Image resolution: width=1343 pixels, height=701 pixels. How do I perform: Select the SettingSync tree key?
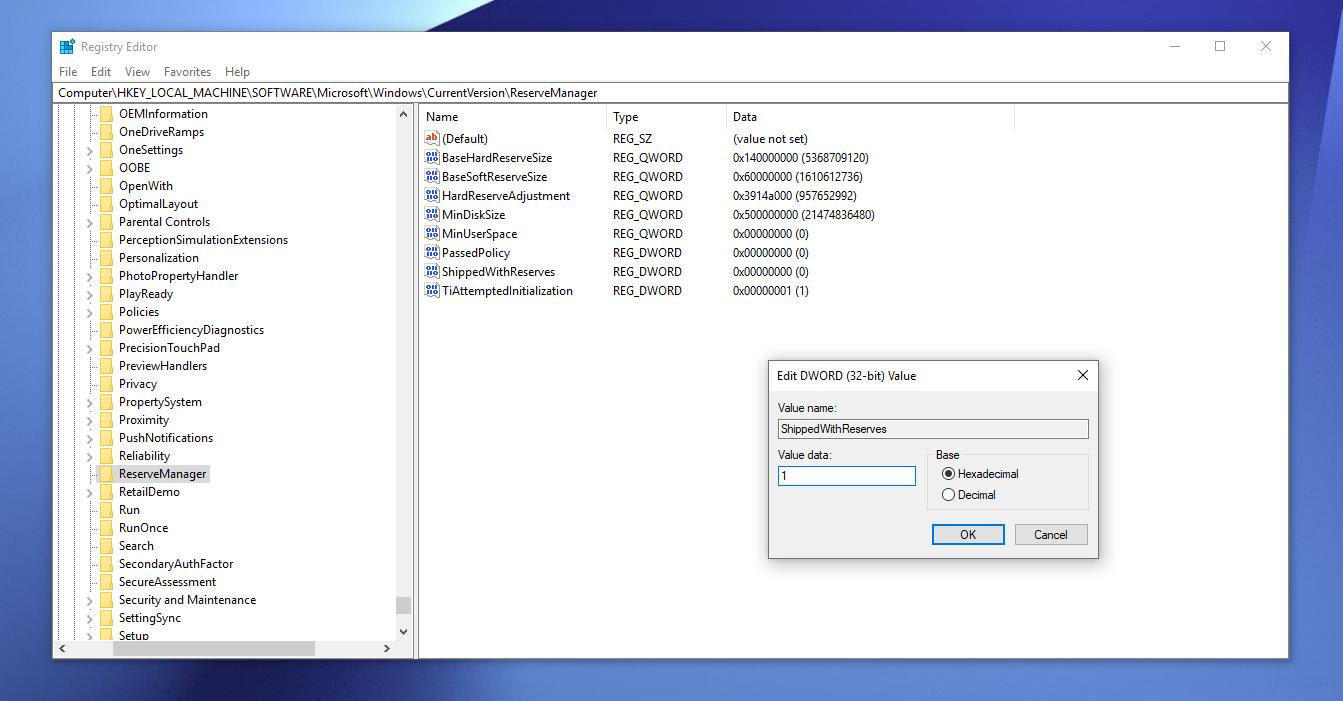tap(150, 618)
